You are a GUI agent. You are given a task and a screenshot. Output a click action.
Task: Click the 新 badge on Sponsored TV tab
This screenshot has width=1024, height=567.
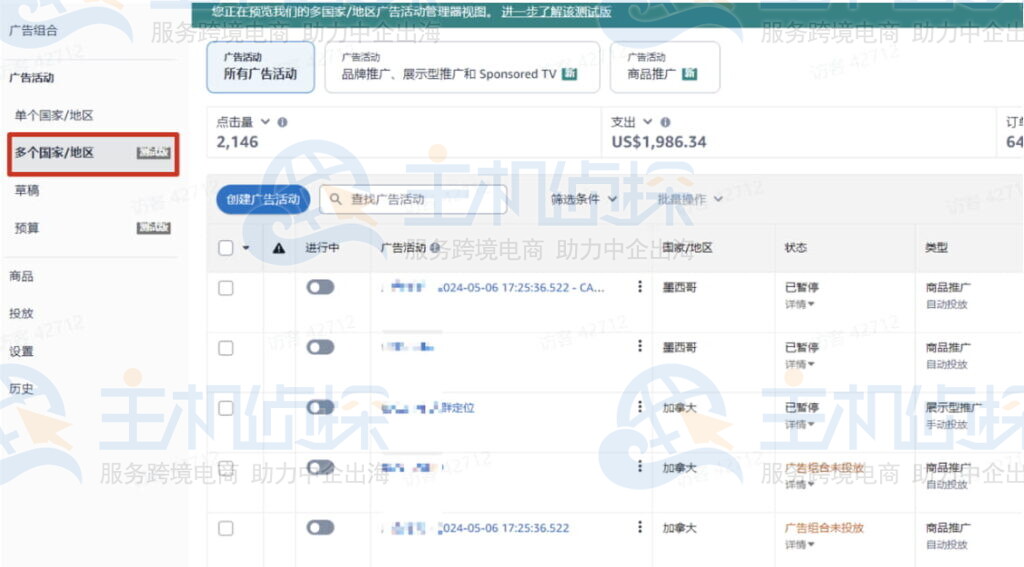pyautogui.click(x=569, y=74)
